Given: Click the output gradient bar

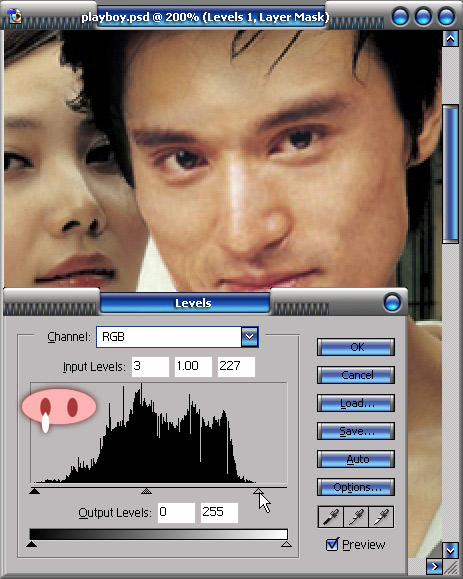Looking at the screenshot, I should tap(159, 534).
